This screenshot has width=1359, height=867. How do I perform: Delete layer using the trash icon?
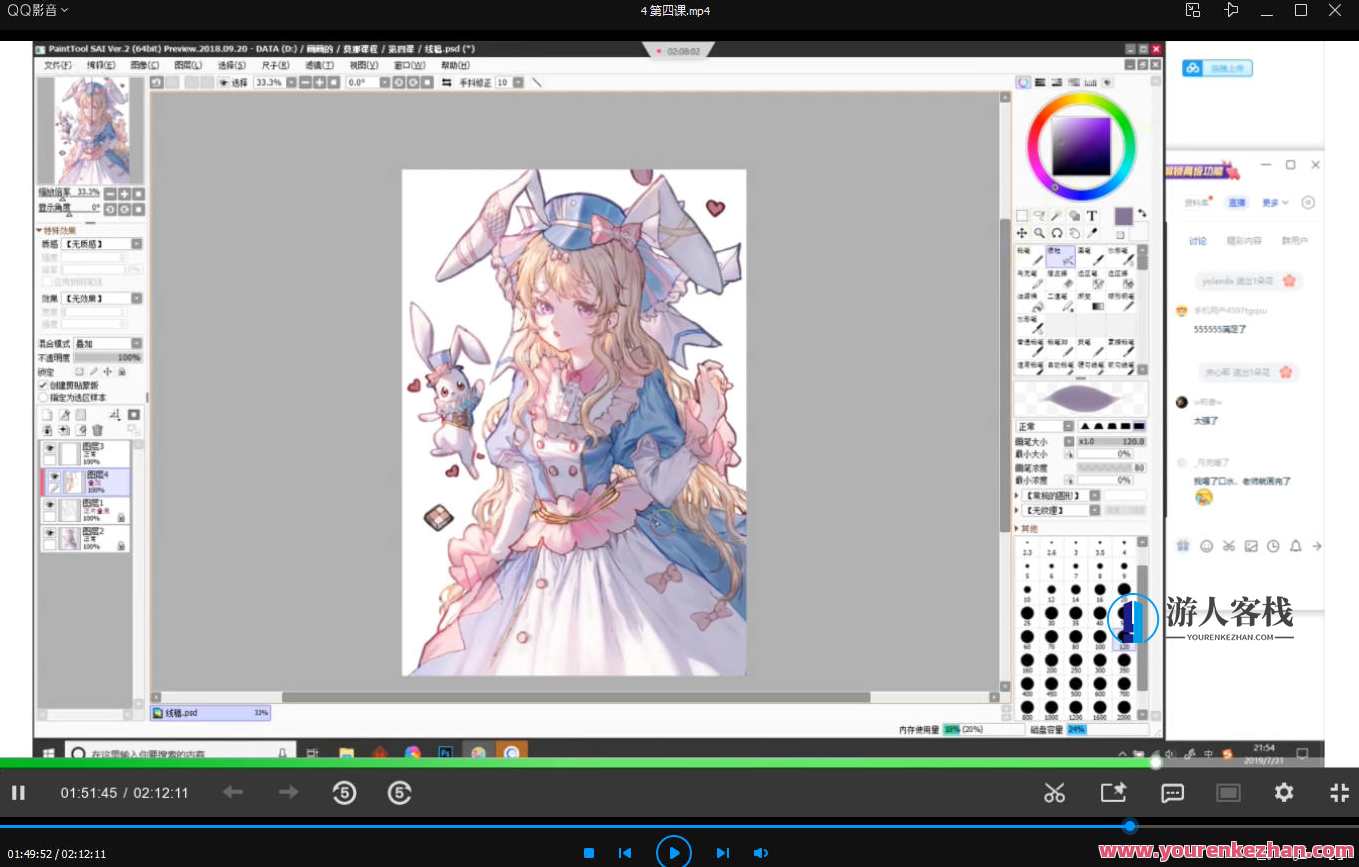click(x=98, y=430)
